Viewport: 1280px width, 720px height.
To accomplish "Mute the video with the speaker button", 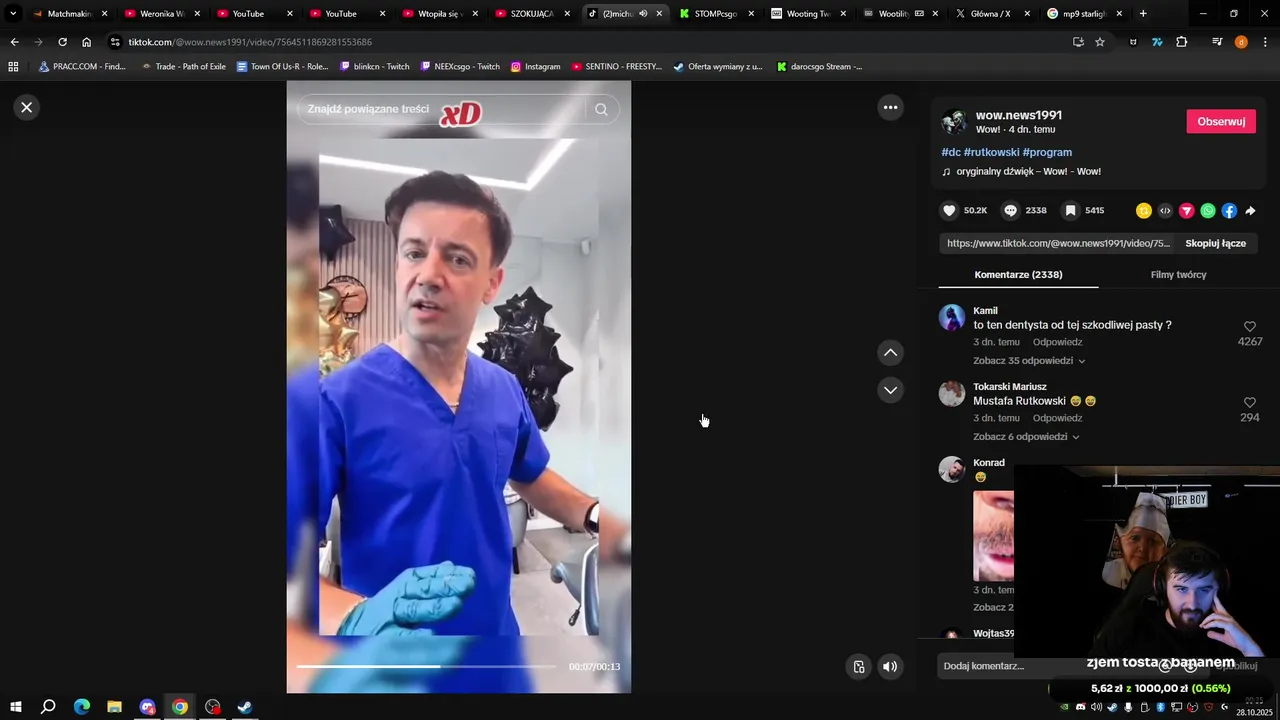I will [890, 667].
